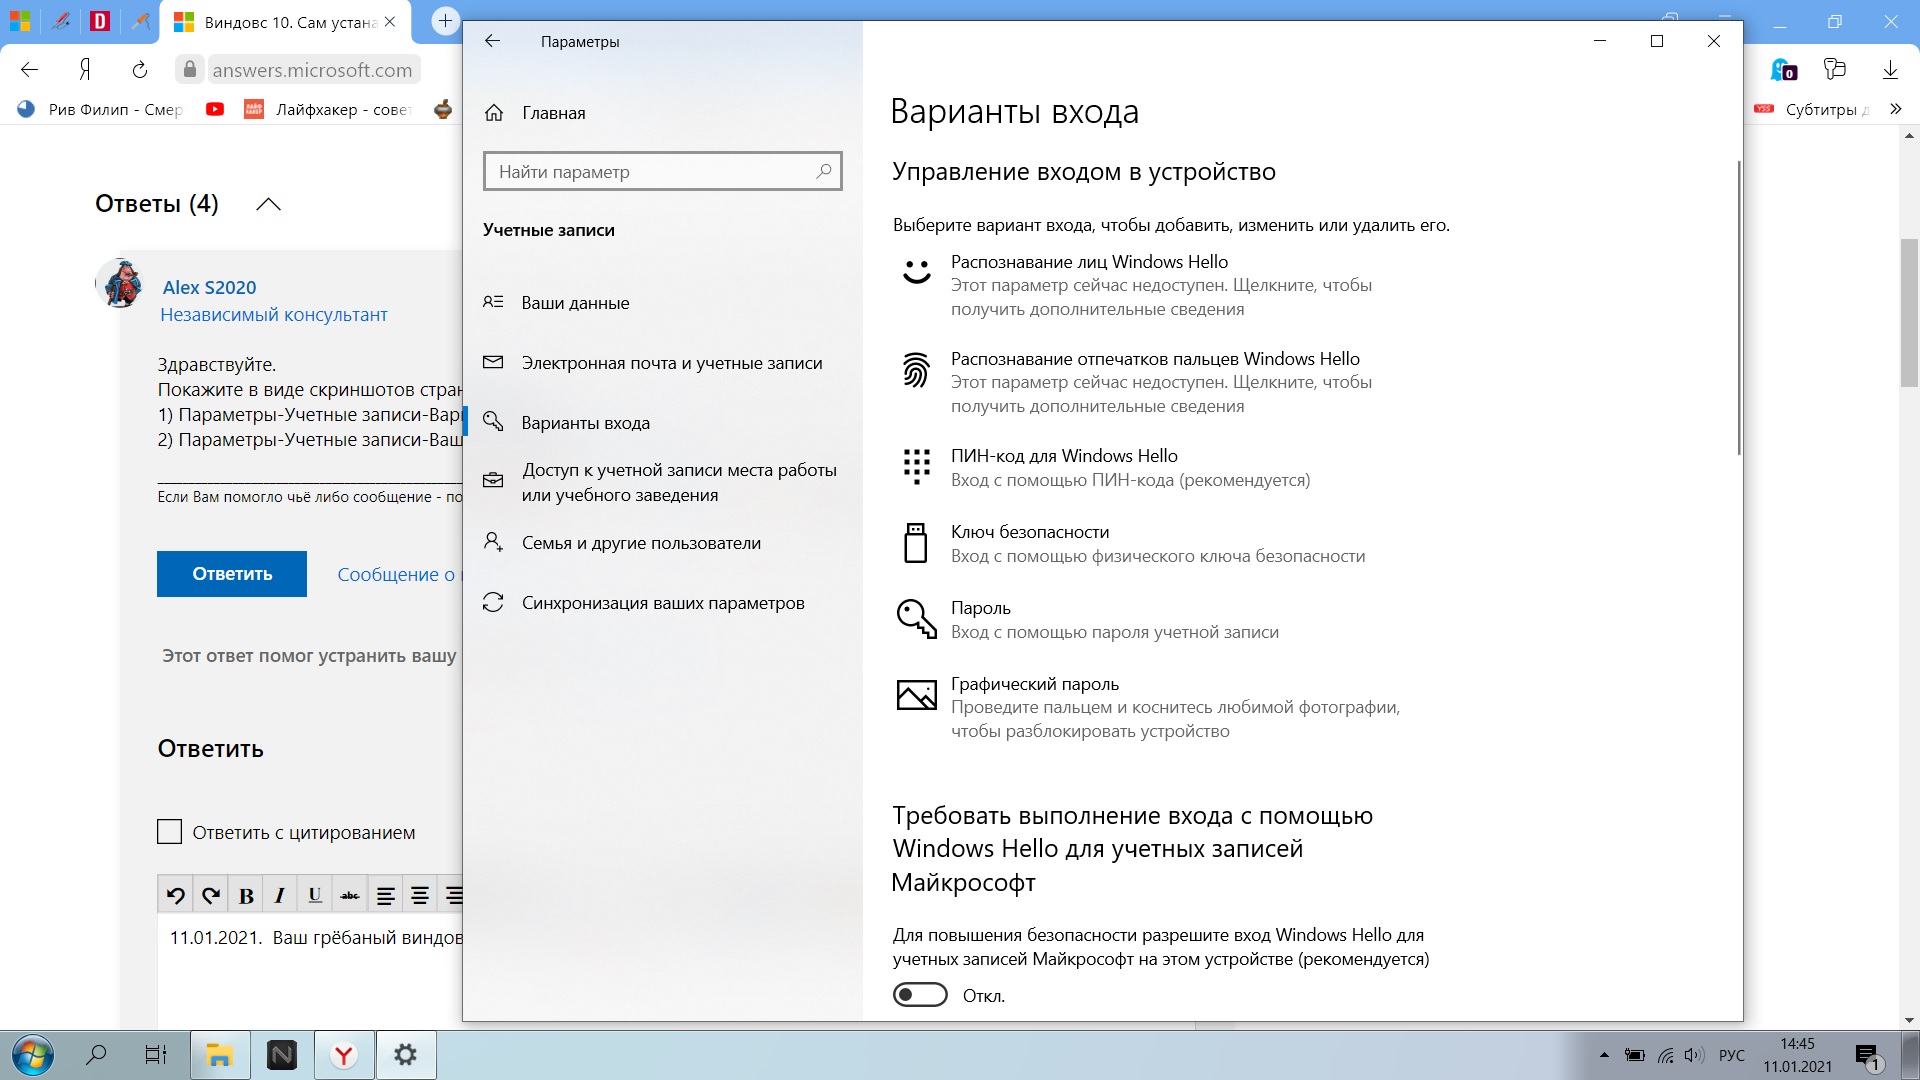This screenshot has width=1920, height=1080.
Task: Toggle strikethrough in reply editor
Action: tap(350, 895)
